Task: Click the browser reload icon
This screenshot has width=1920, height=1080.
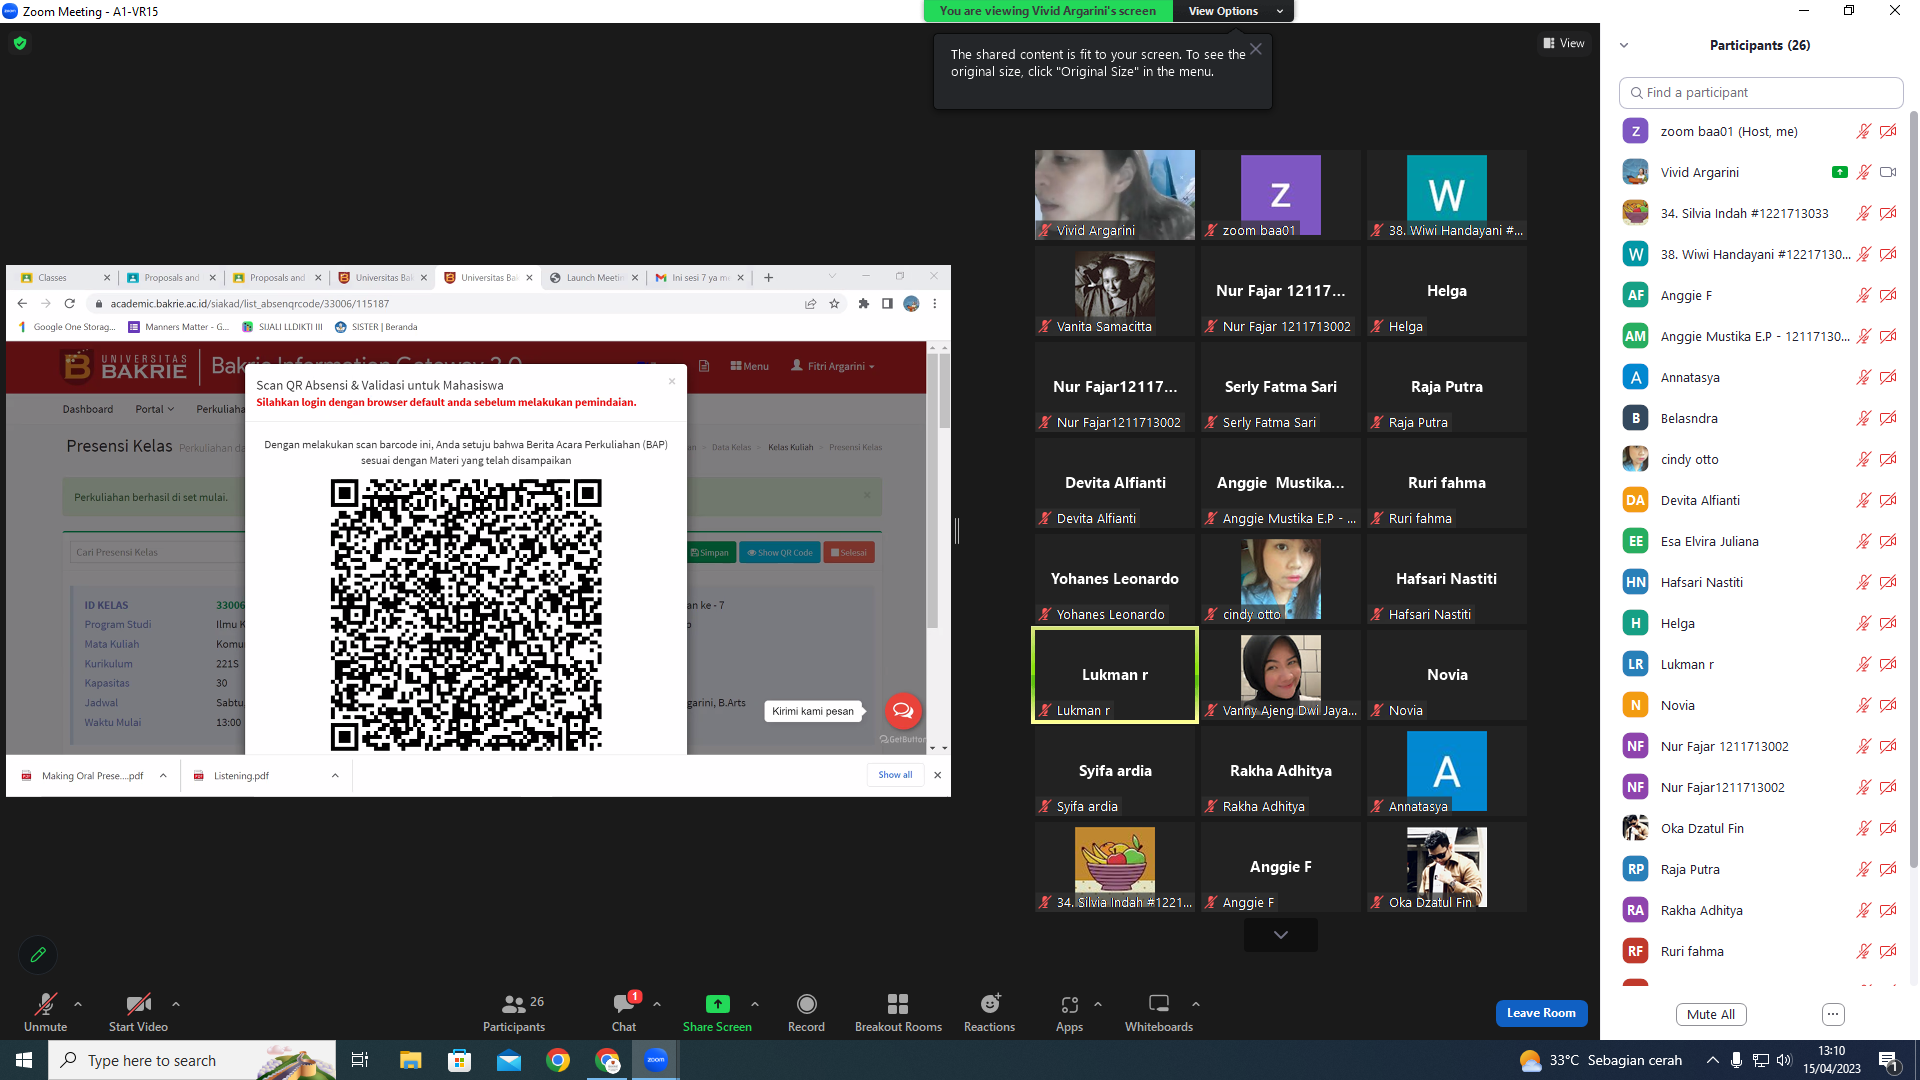Action: pyautogui.click(x=70, y=304)
